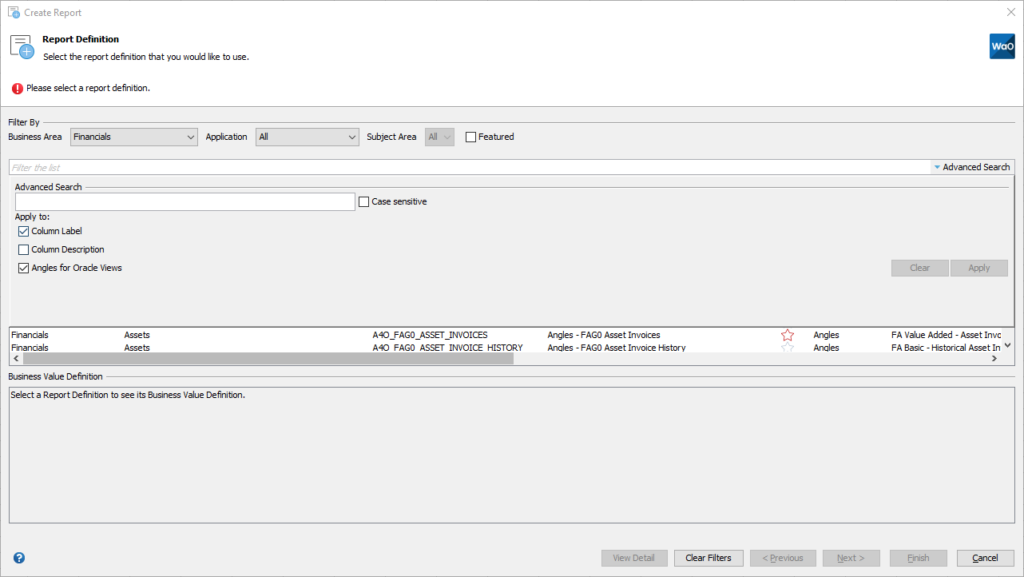Click the Create Report title bar icon
The width and height of the screenshot is (1024, 577).
pos(14,13)
